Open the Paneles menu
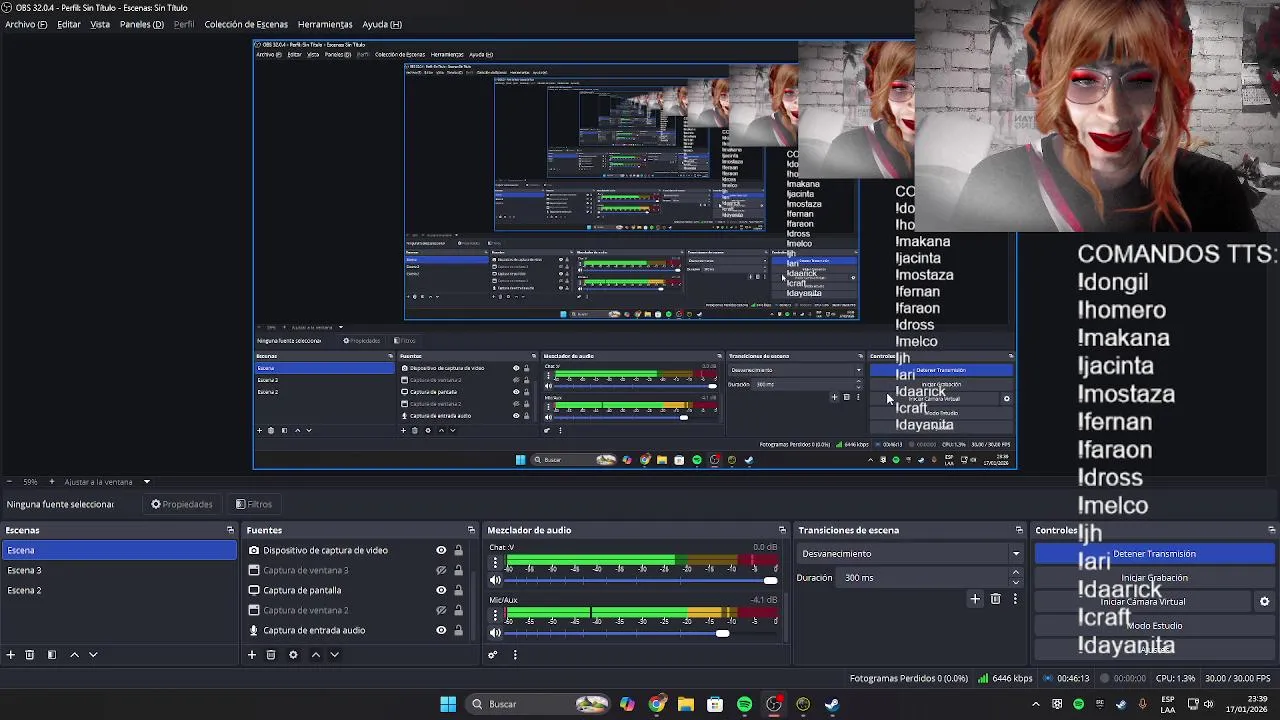The image size is (1280, 720). pyautogui.click(x=142, y=24)
